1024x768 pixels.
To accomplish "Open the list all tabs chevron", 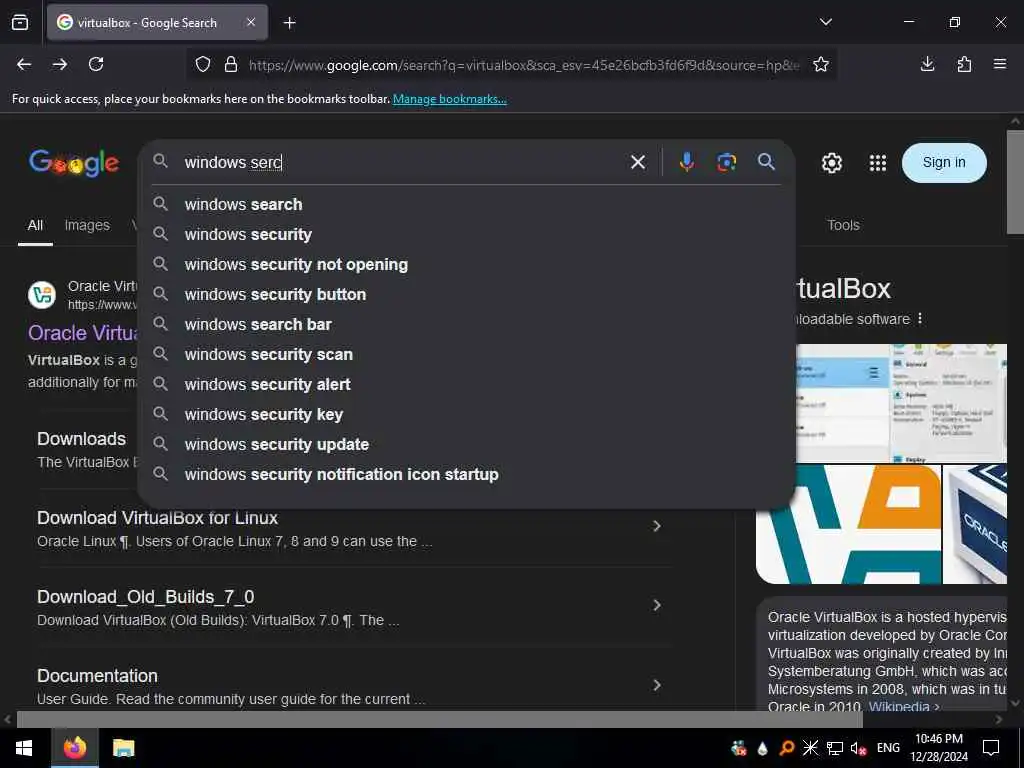I will (826, 22).
